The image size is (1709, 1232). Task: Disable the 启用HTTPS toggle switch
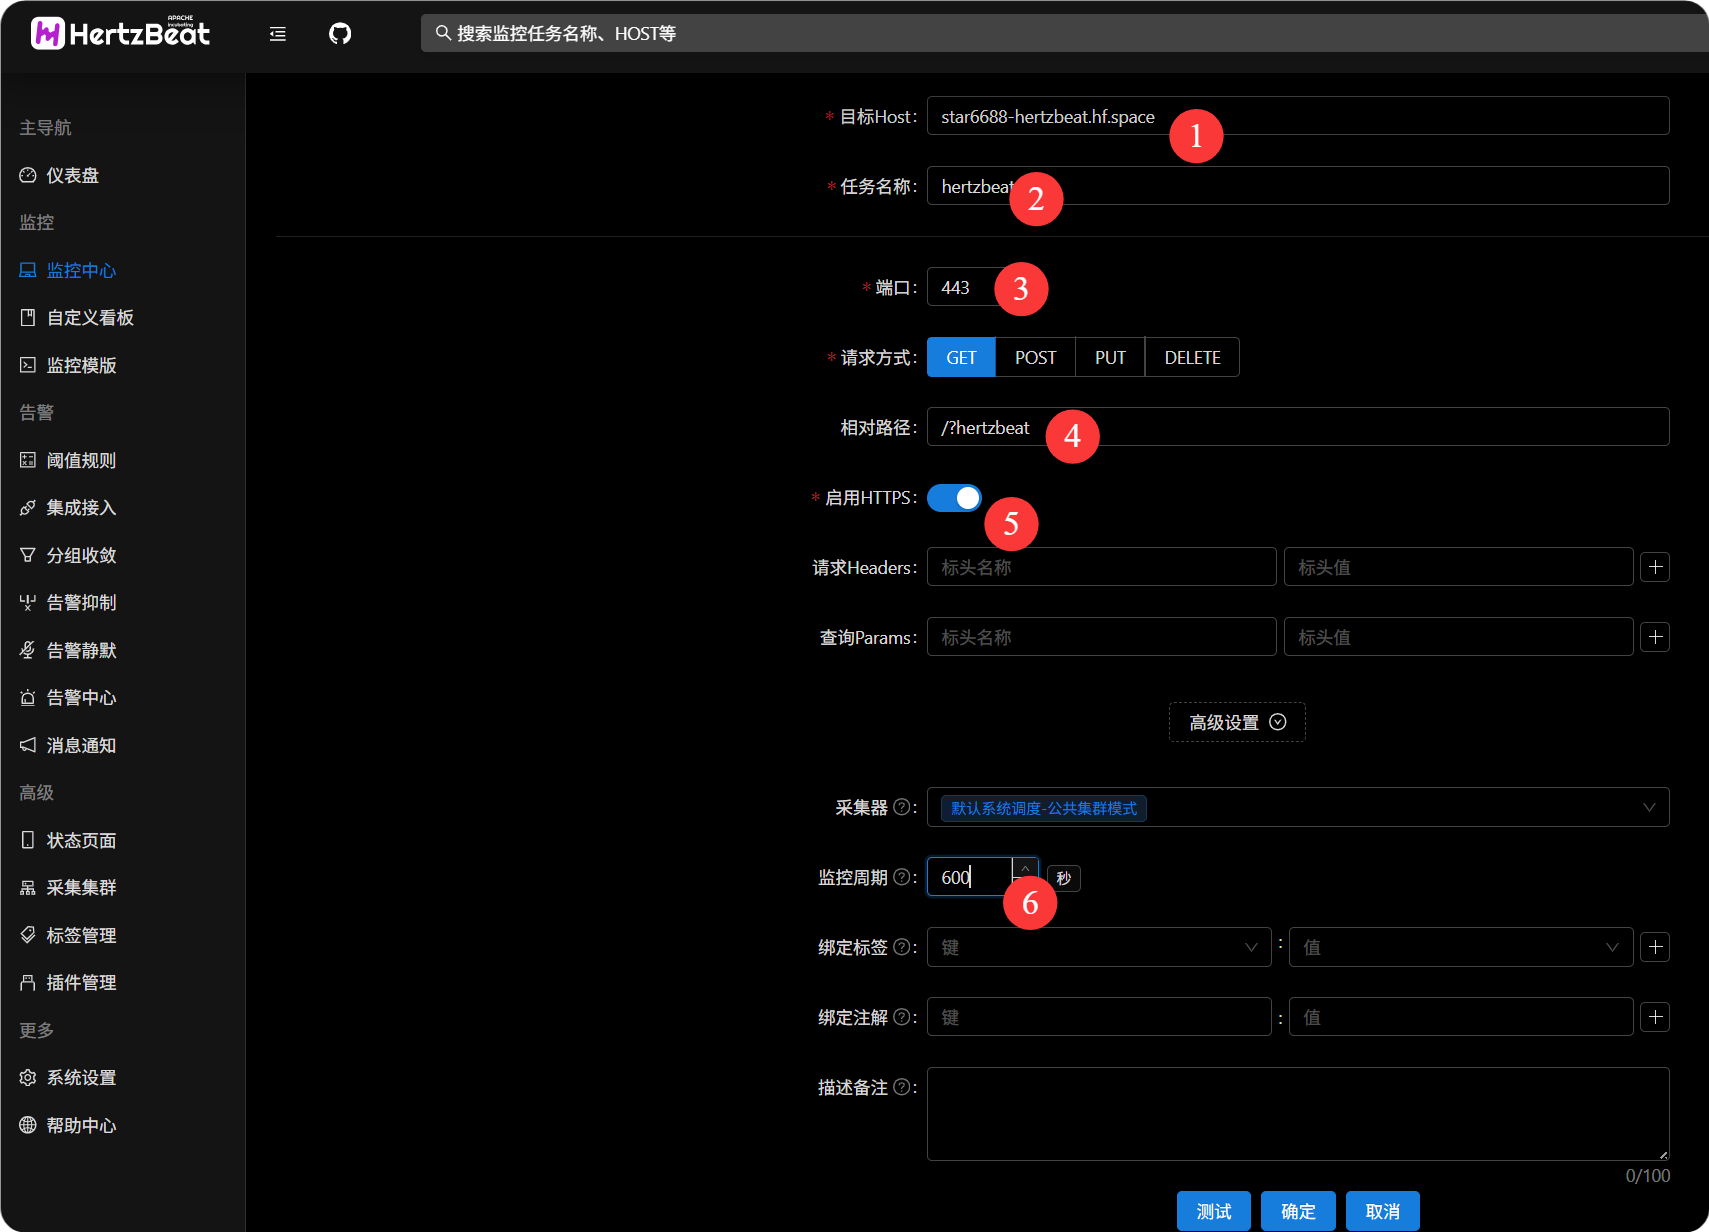pos(954,497)
